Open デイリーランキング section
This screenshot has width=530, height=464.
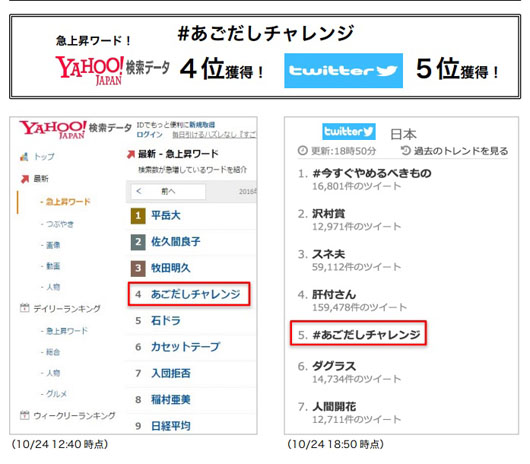tap(67, 308)
